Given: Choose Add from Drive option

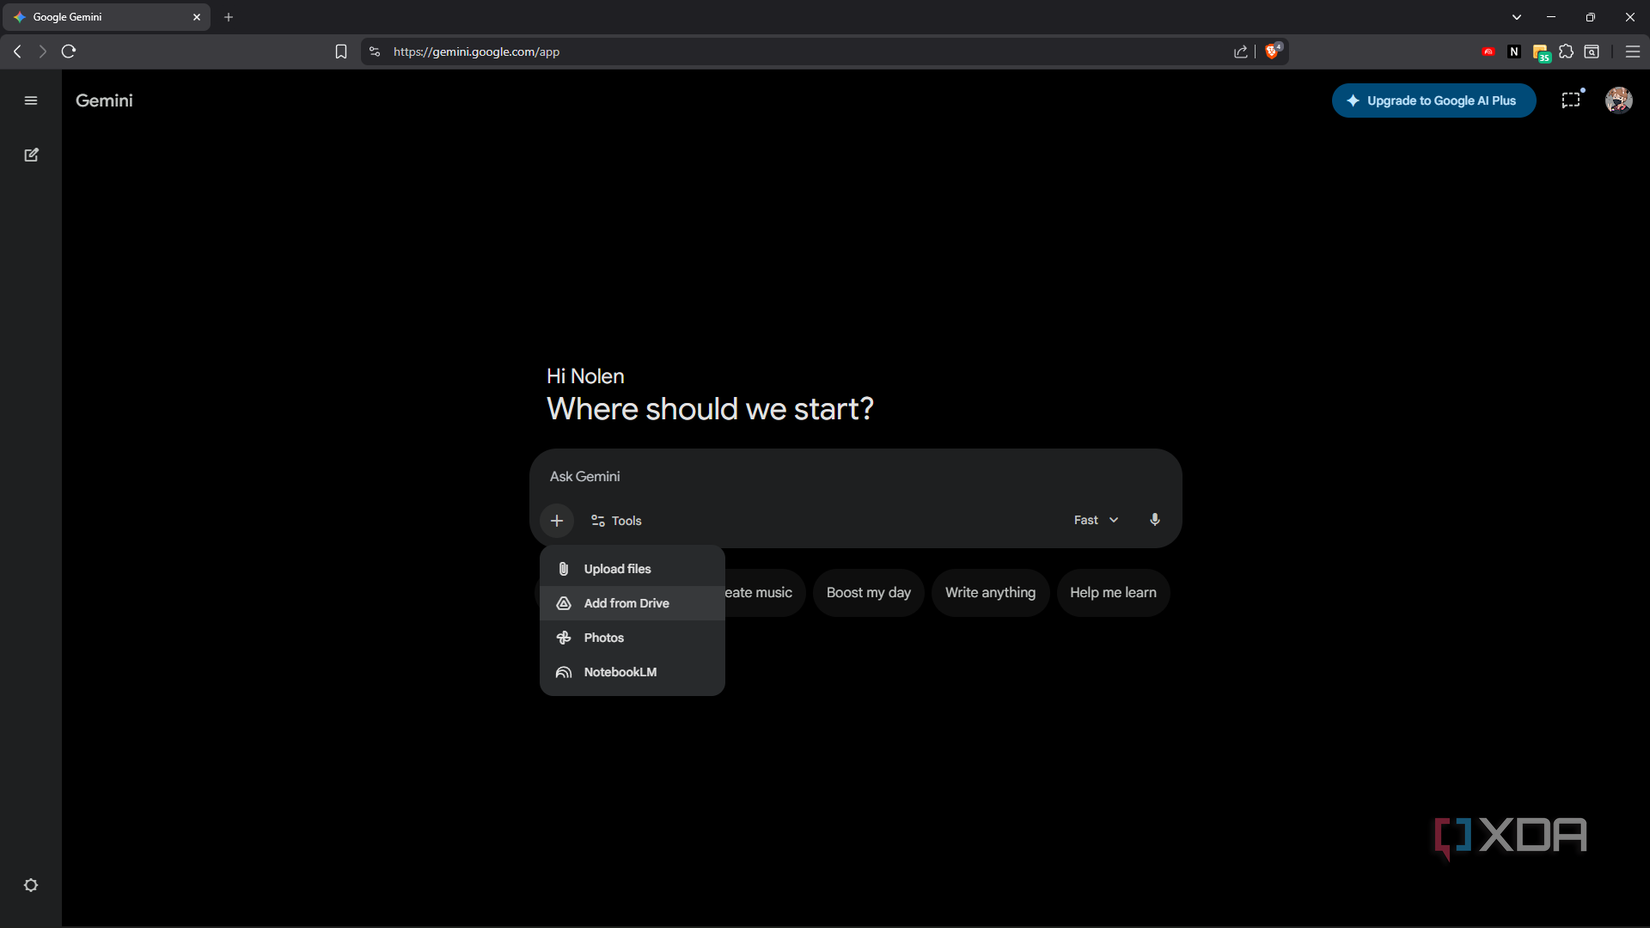Looking at the screenshot, I should pyautogui.click(x=626, y=603).
